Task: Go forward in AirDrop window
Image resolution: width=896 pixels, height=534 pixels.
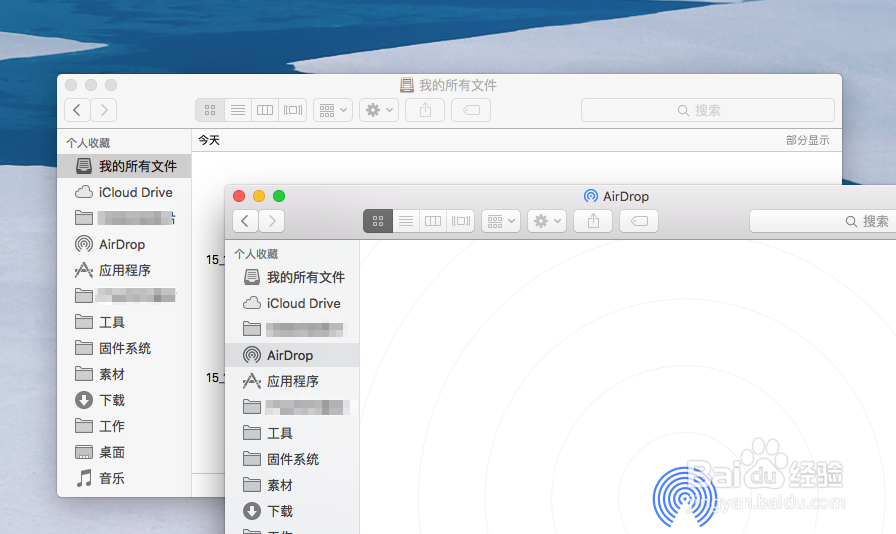Action: [272, 221]
